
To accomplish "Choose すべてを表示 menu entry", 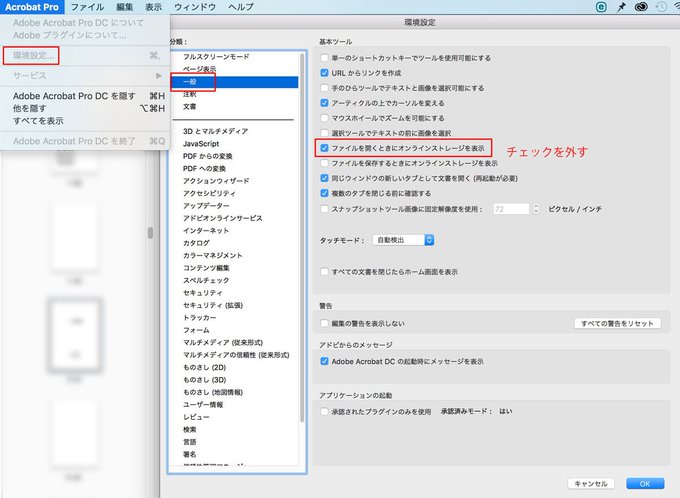I will (38, 121).
